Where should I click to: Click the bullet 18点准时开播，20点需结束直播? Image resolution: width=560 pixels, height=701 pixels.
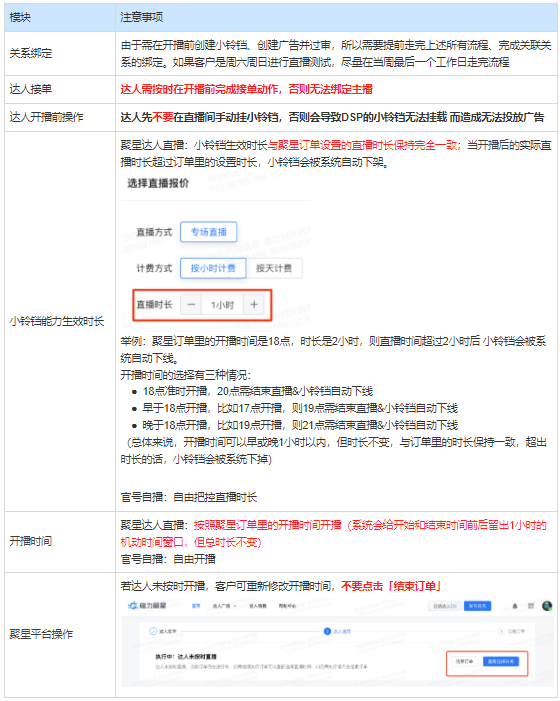[x=258, y=391]
